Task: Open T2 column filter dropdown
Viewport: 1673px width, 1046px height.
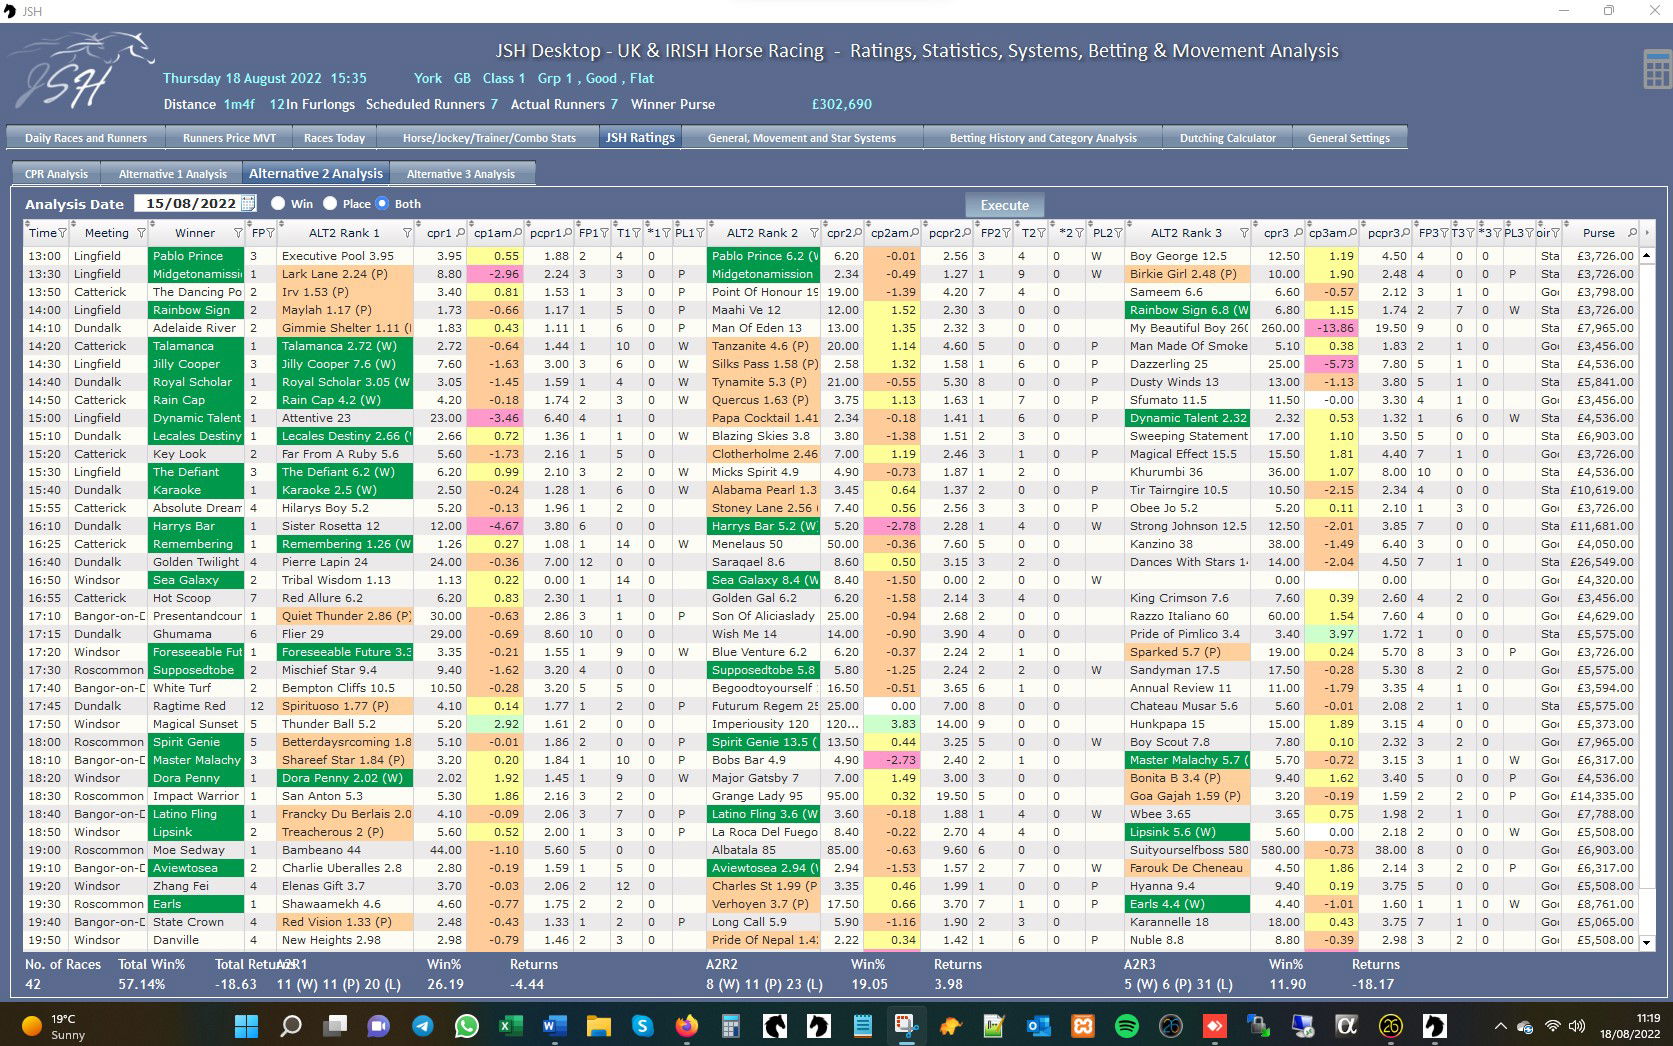Action: point(1042,233)
